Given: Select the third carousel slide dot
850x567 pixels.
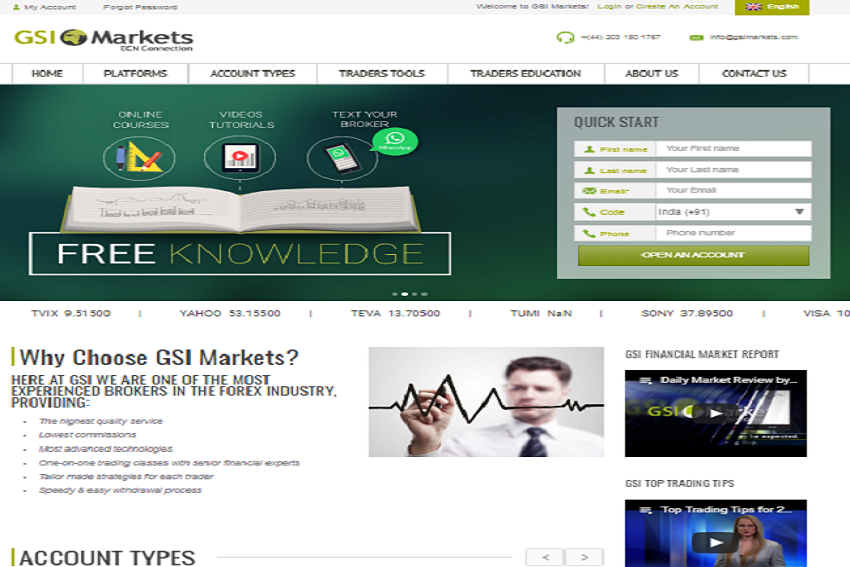Looking at the screenshot, I should click(415, 294).
